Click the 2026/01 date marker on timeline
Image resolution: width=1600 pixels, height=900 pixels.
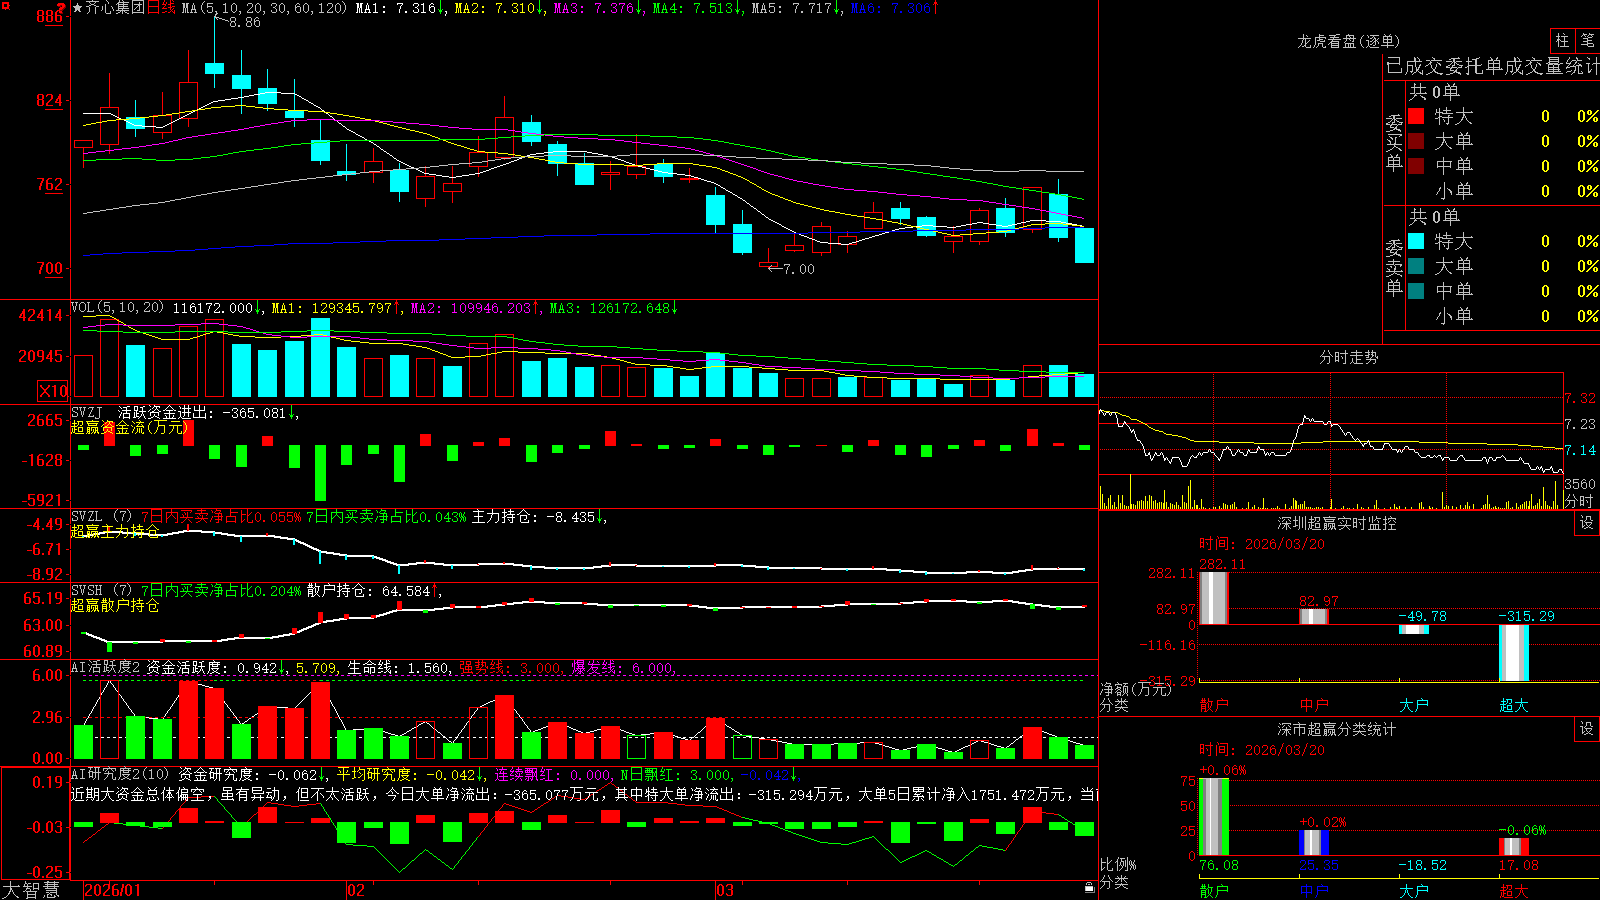(x=112, y=890)
